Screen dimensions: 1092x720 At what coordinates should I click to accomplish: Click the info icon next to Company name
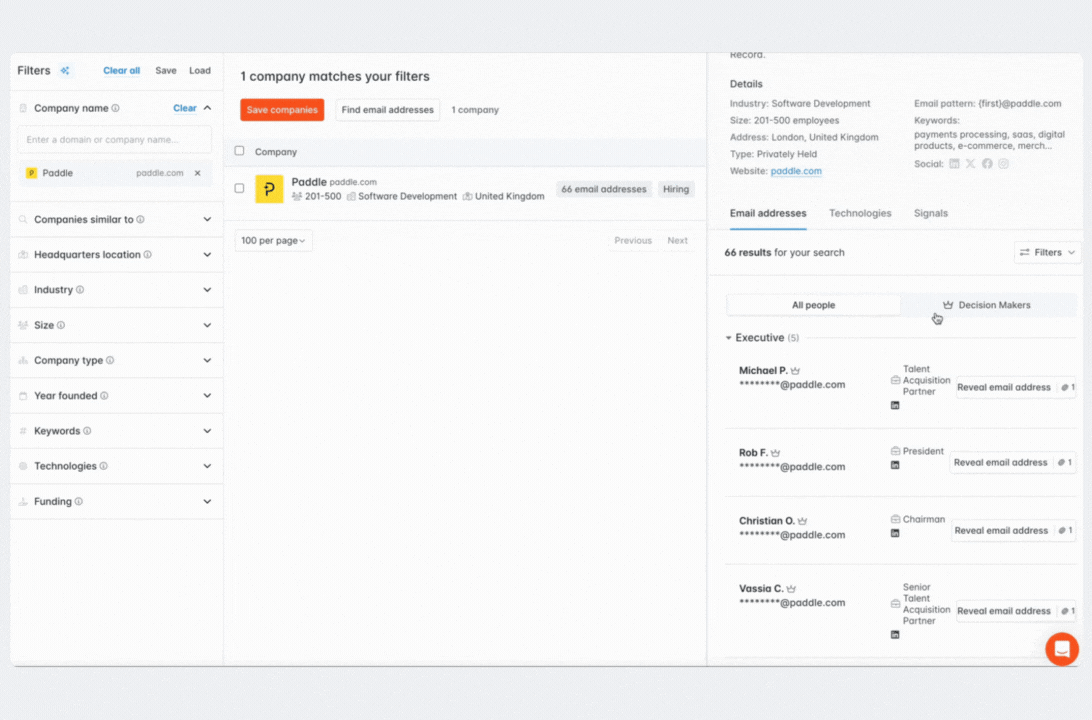tap(116, 108)
